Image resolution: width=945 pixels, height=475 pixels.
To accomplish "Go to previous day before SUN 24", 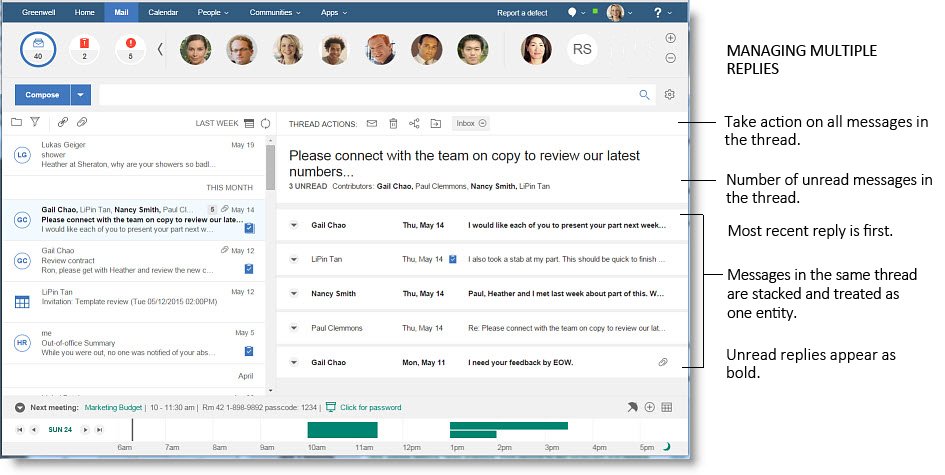I will (34, 430).
